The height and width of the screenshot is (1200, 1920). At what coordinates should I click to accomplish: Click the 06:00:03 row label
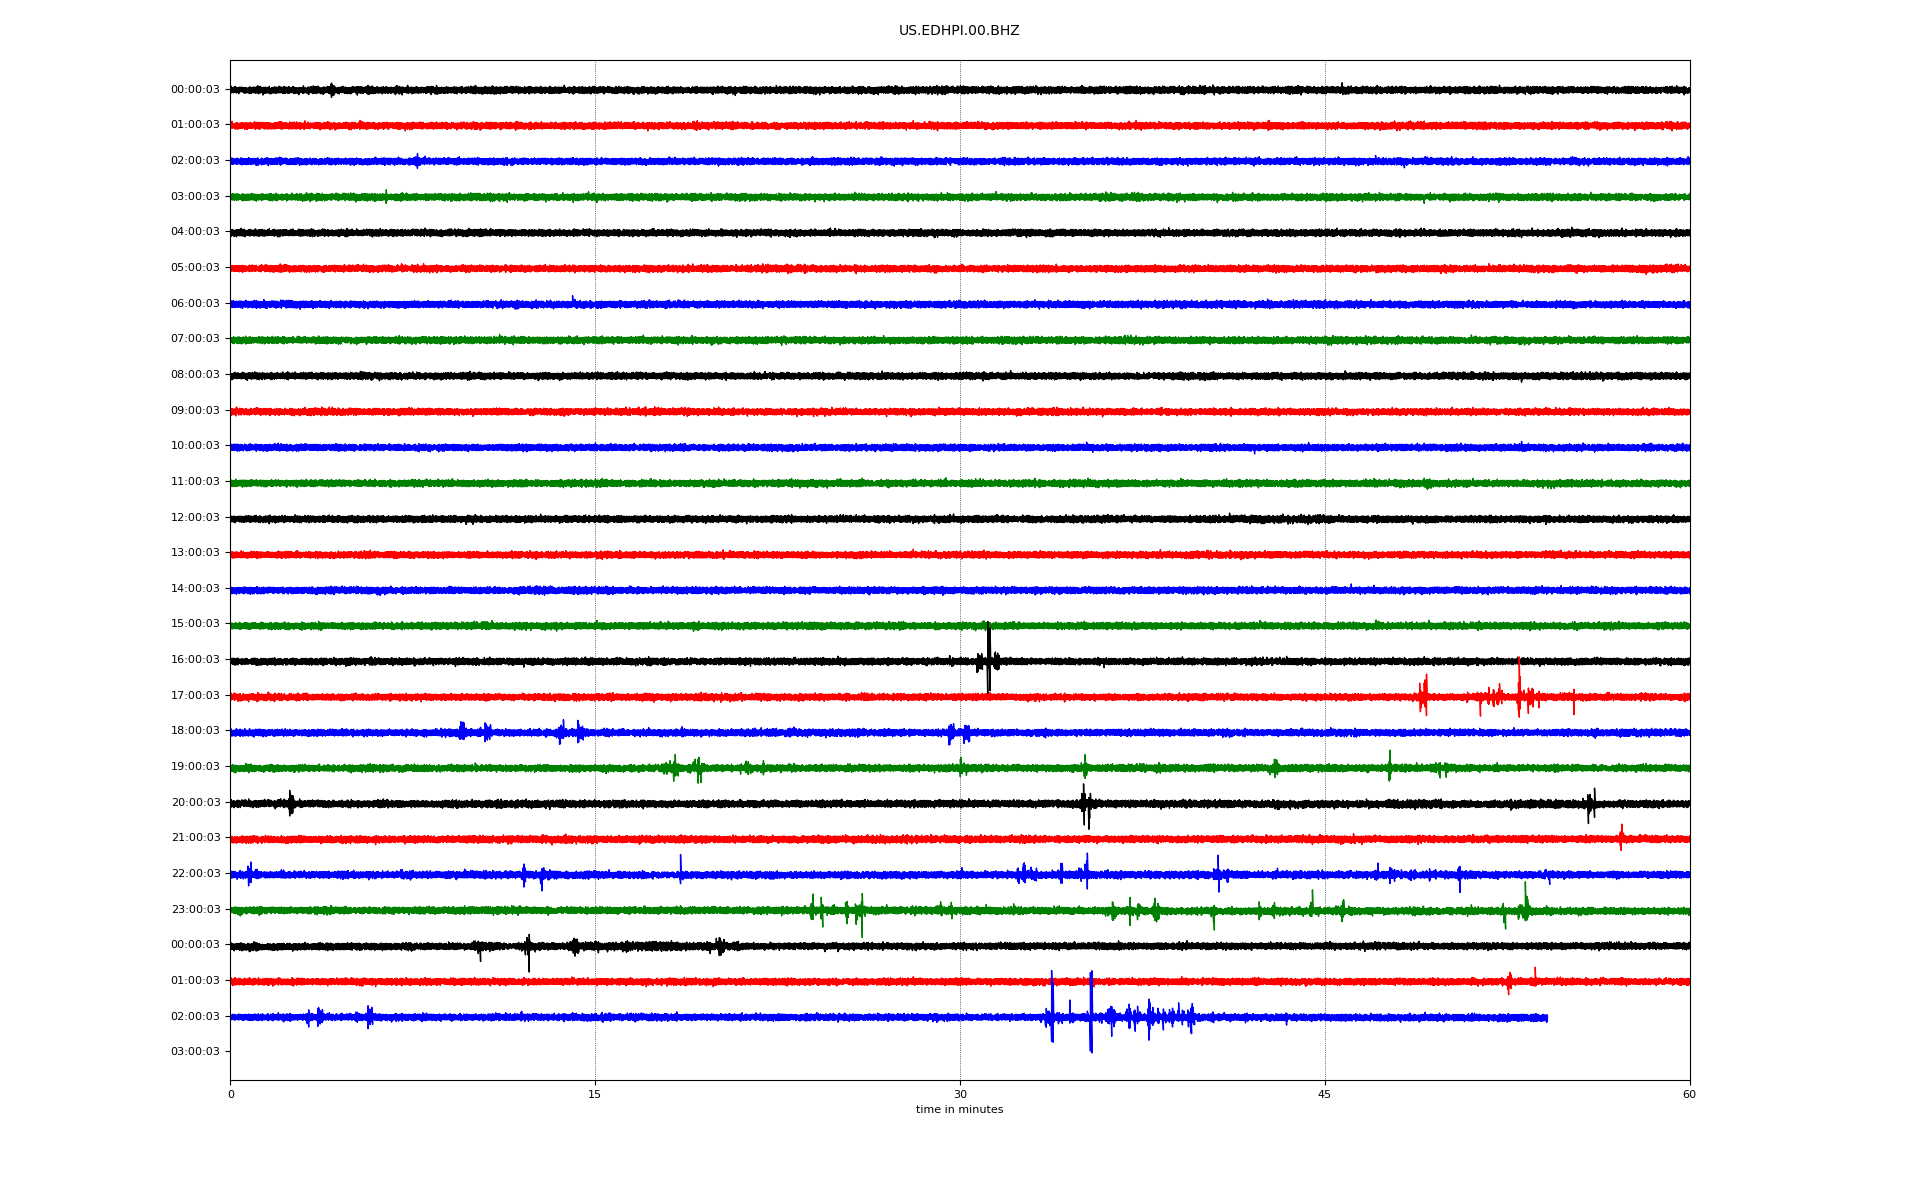(x=195, y=304)
